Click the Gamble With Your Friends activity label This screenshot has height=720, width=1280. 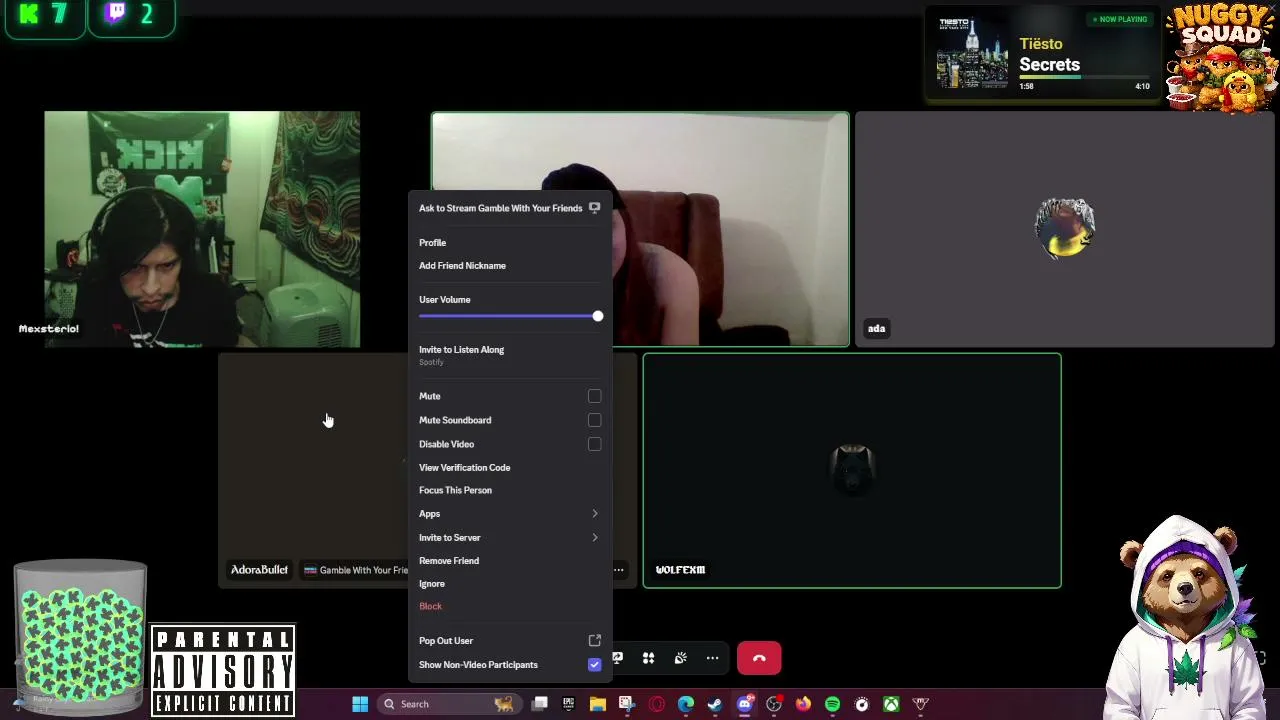point(356,570)
